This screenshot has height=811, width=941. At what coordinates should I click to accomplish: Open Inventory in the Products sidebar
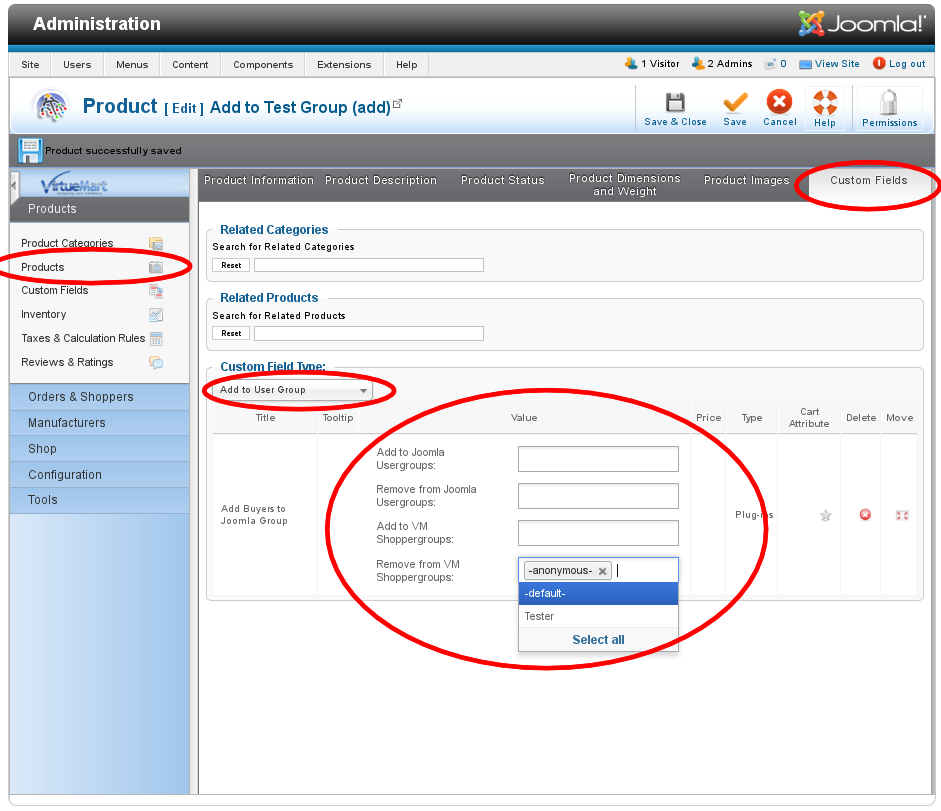tap(44, 315)
